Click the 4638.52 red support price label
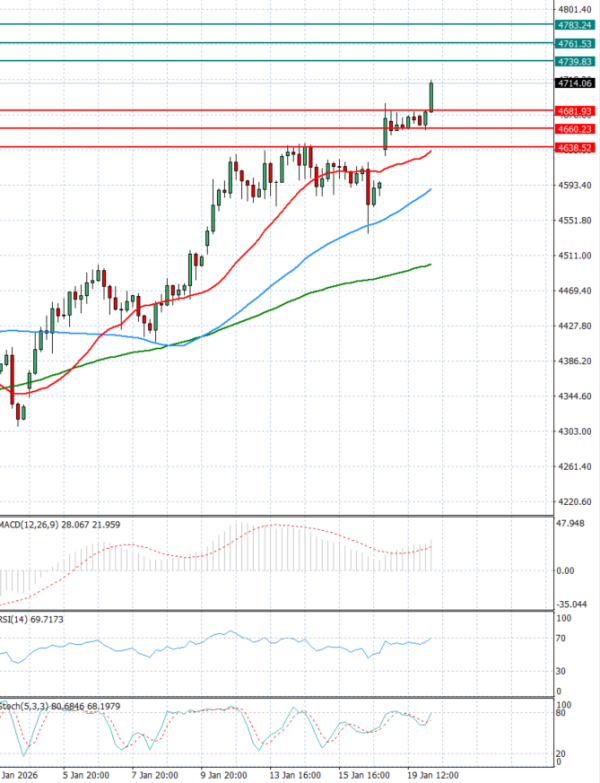Viewport: 600px width, 783px height. [x=576, y=148]
